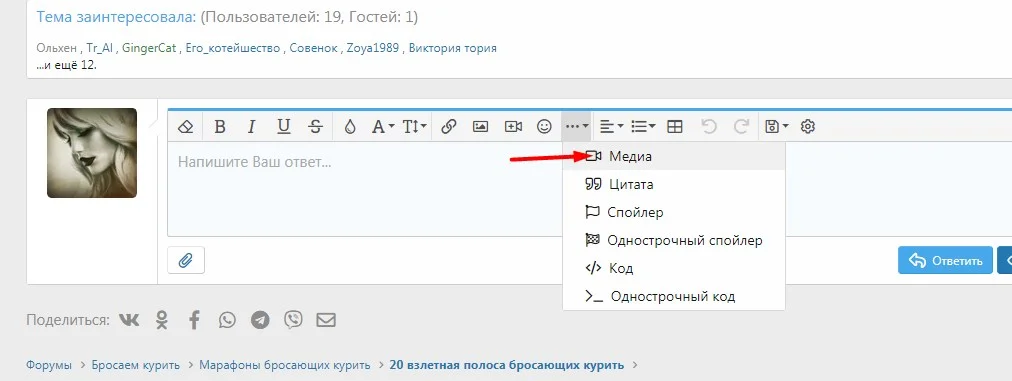Click the insert link chain icon
The image size is (1012, 381).
click(x=449, y=127)
